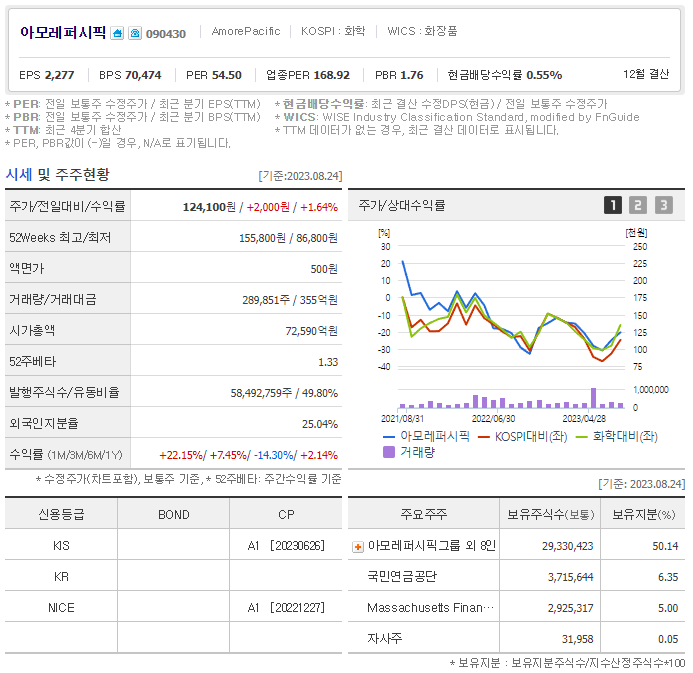This screenshot has height=673, width=693.
Task: Select the 52주베타 1.33 value
Action: [x=328, y=362]
